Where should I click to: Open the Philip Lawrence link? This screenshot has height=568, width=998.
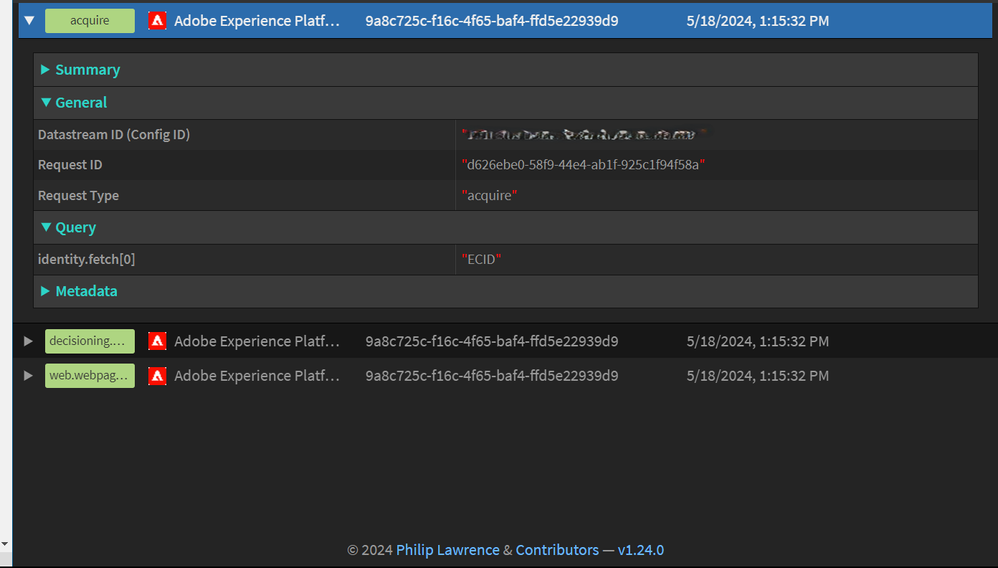447,550
